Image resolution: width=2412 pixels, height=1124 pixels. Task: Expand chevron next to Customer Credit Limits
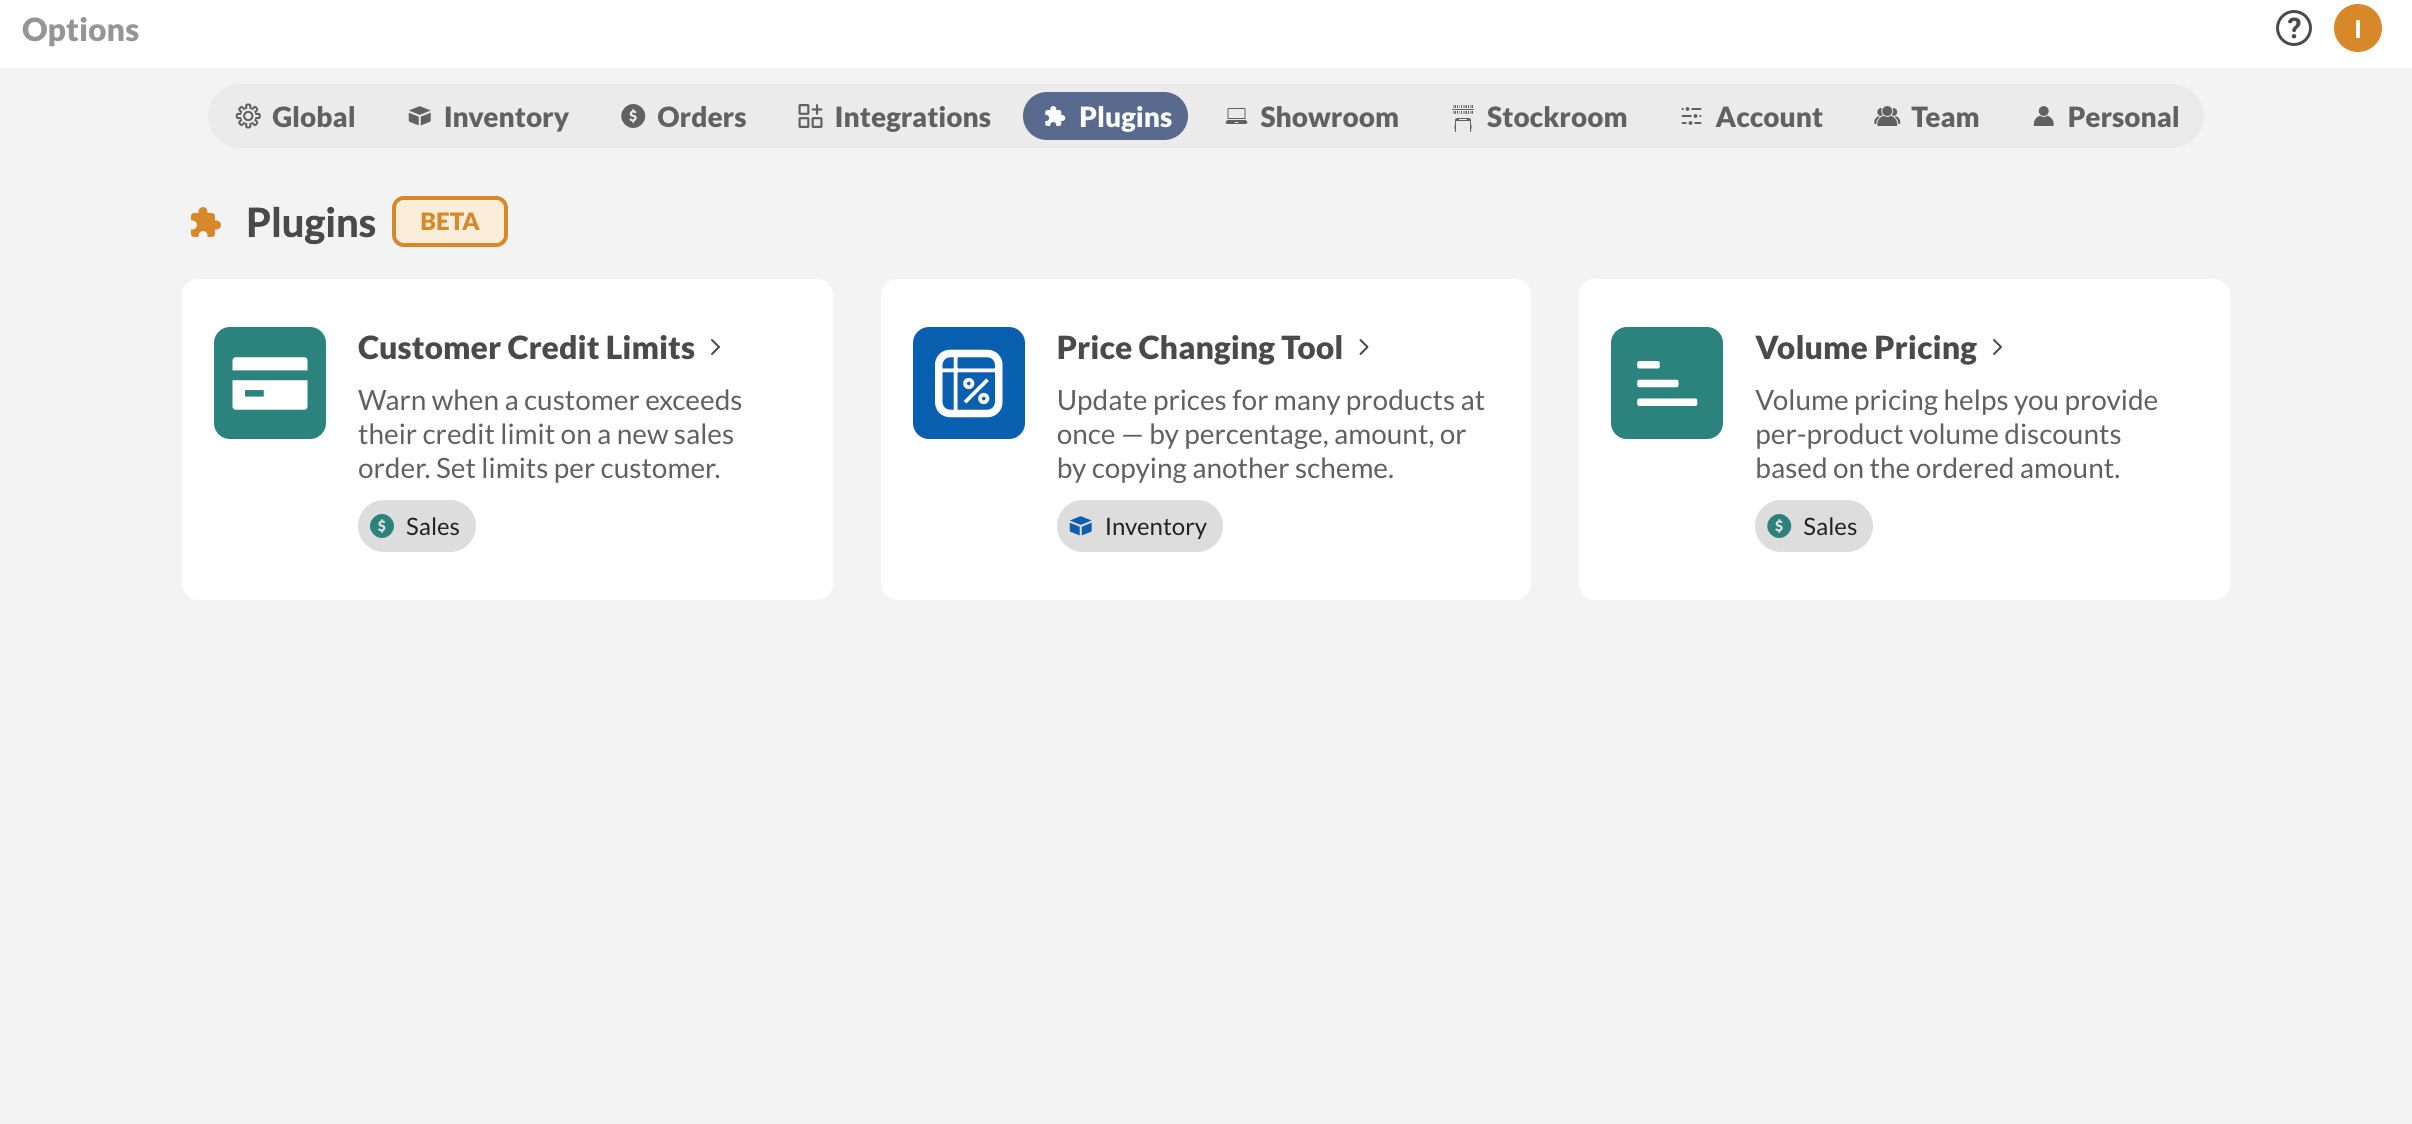(x=716, y=347)
